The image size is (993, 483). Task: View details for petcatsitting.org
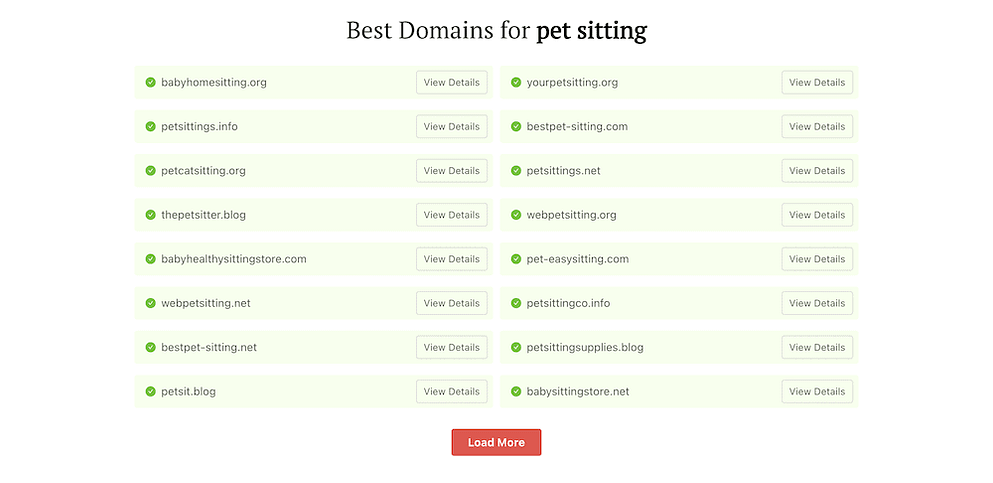pos(451,171)
